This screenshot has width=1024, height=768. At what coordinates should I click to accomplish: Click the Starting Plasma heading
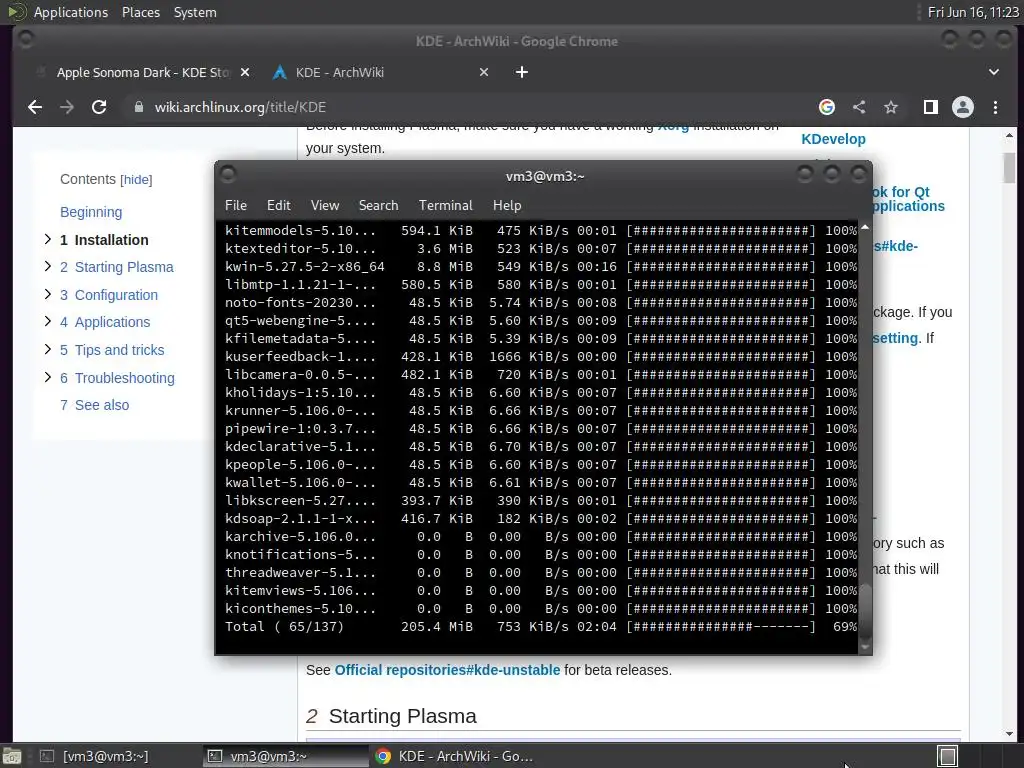[x=402, y=716]
